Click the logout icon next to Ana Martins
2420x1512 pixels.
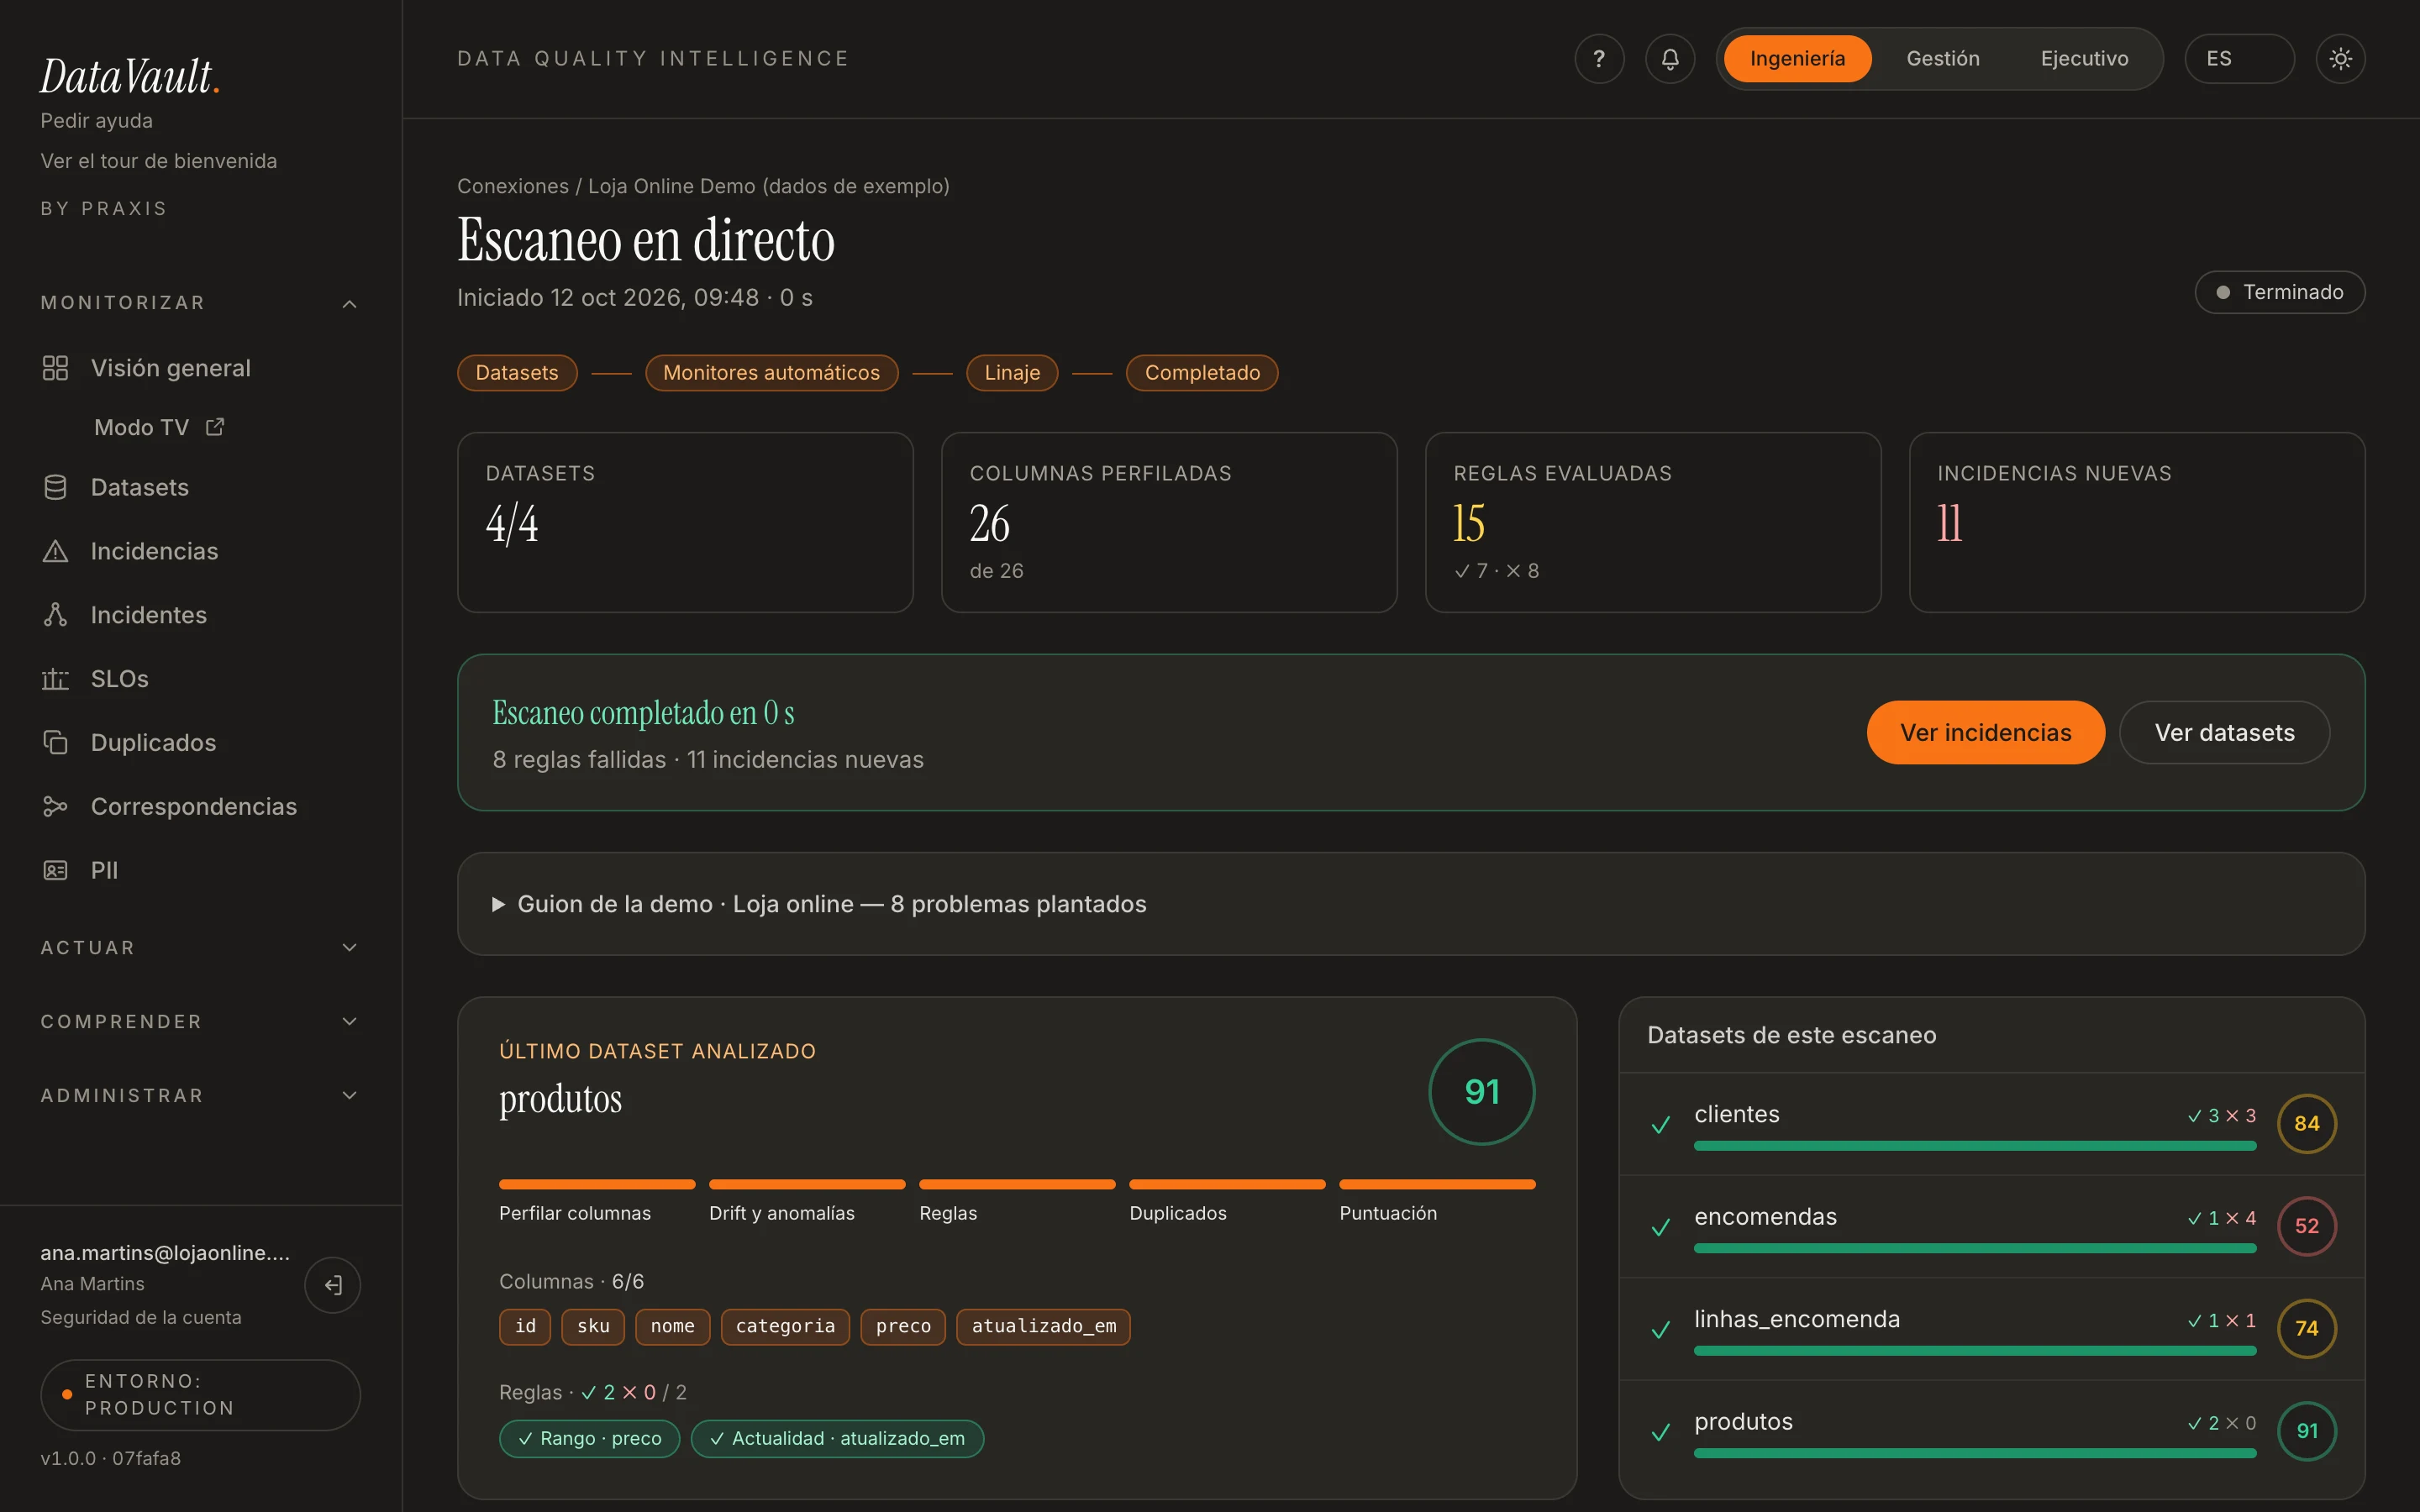pos(333,1285)
